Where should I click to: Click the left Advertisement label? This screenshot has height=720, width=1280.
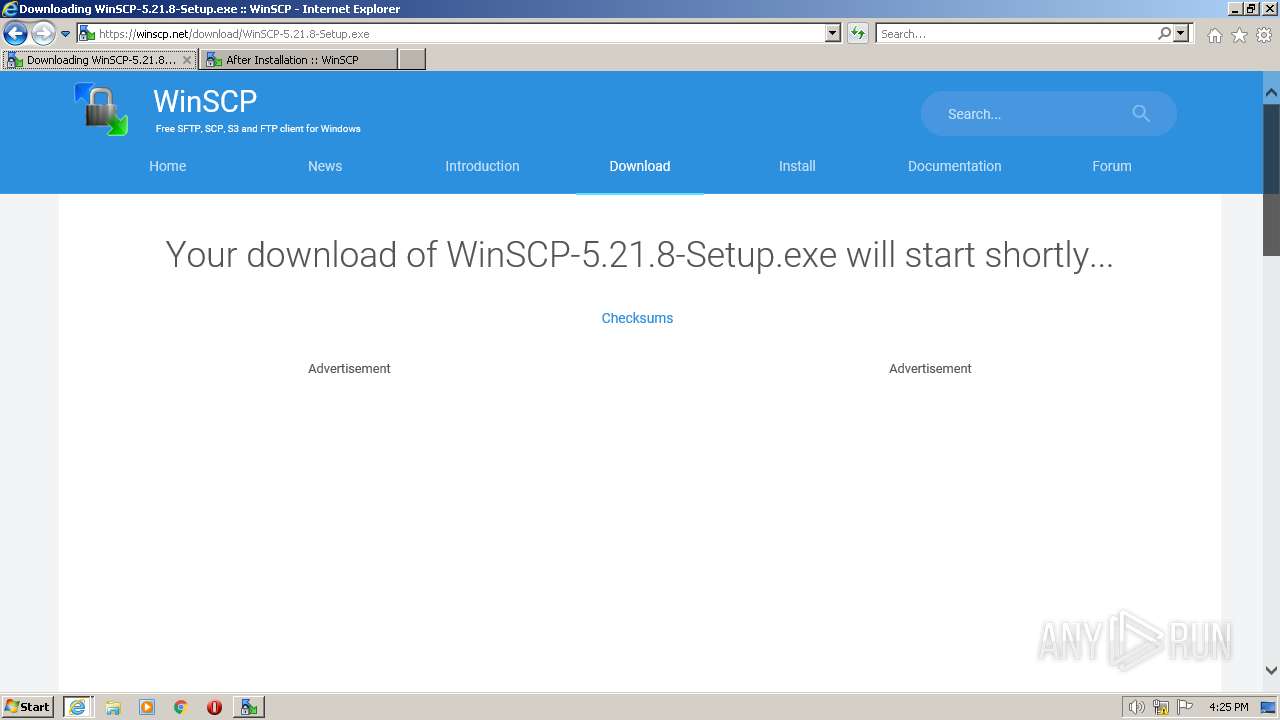[x=349, y=369]
